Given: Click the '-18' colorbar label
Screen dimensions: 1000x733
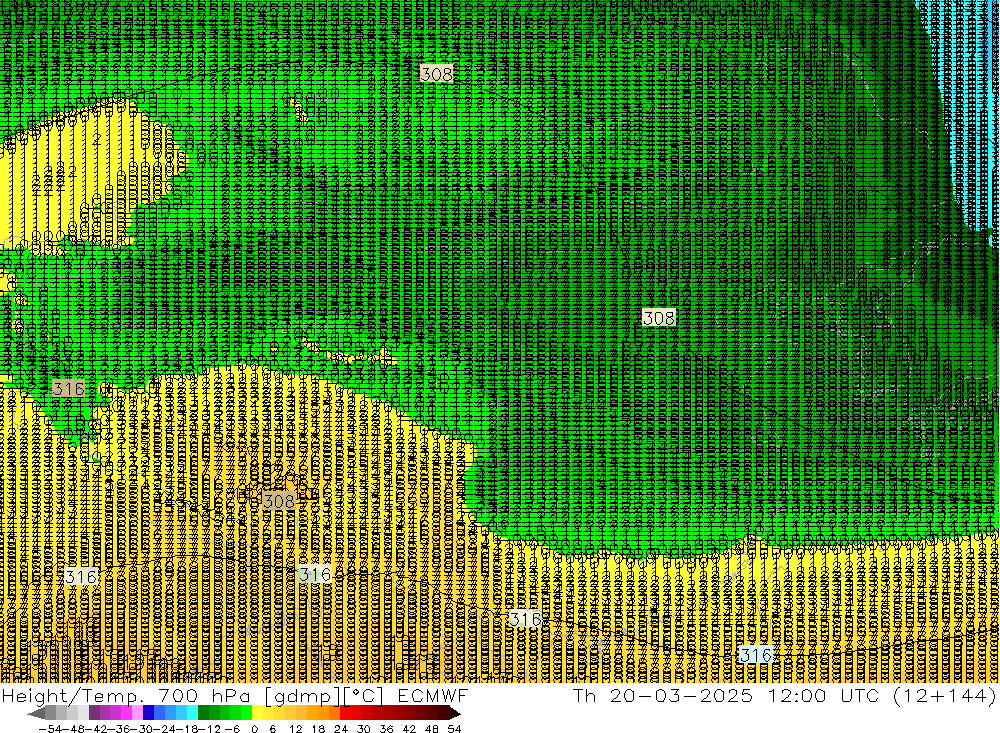Looking at the screenshot, I should pyautogui.click(x=188, y=729).
